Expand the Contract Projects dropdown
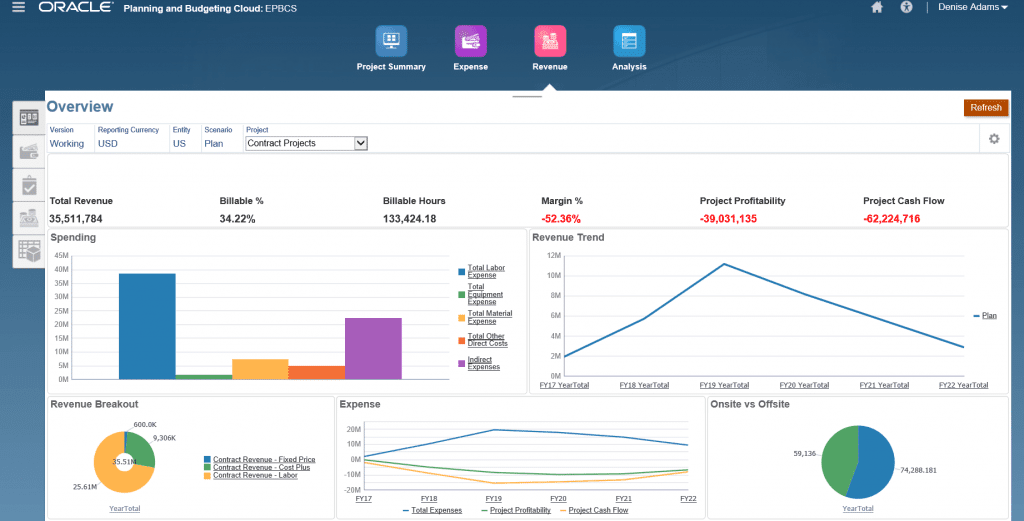 coord(361,143)
